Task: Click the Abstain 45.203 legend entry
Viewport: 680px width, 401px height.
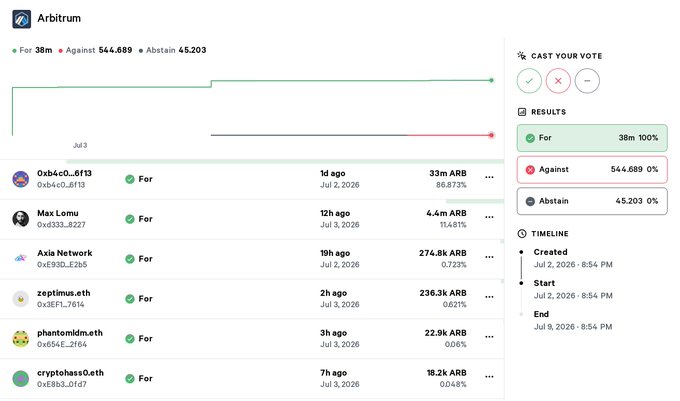Action: tap(173, 50)
